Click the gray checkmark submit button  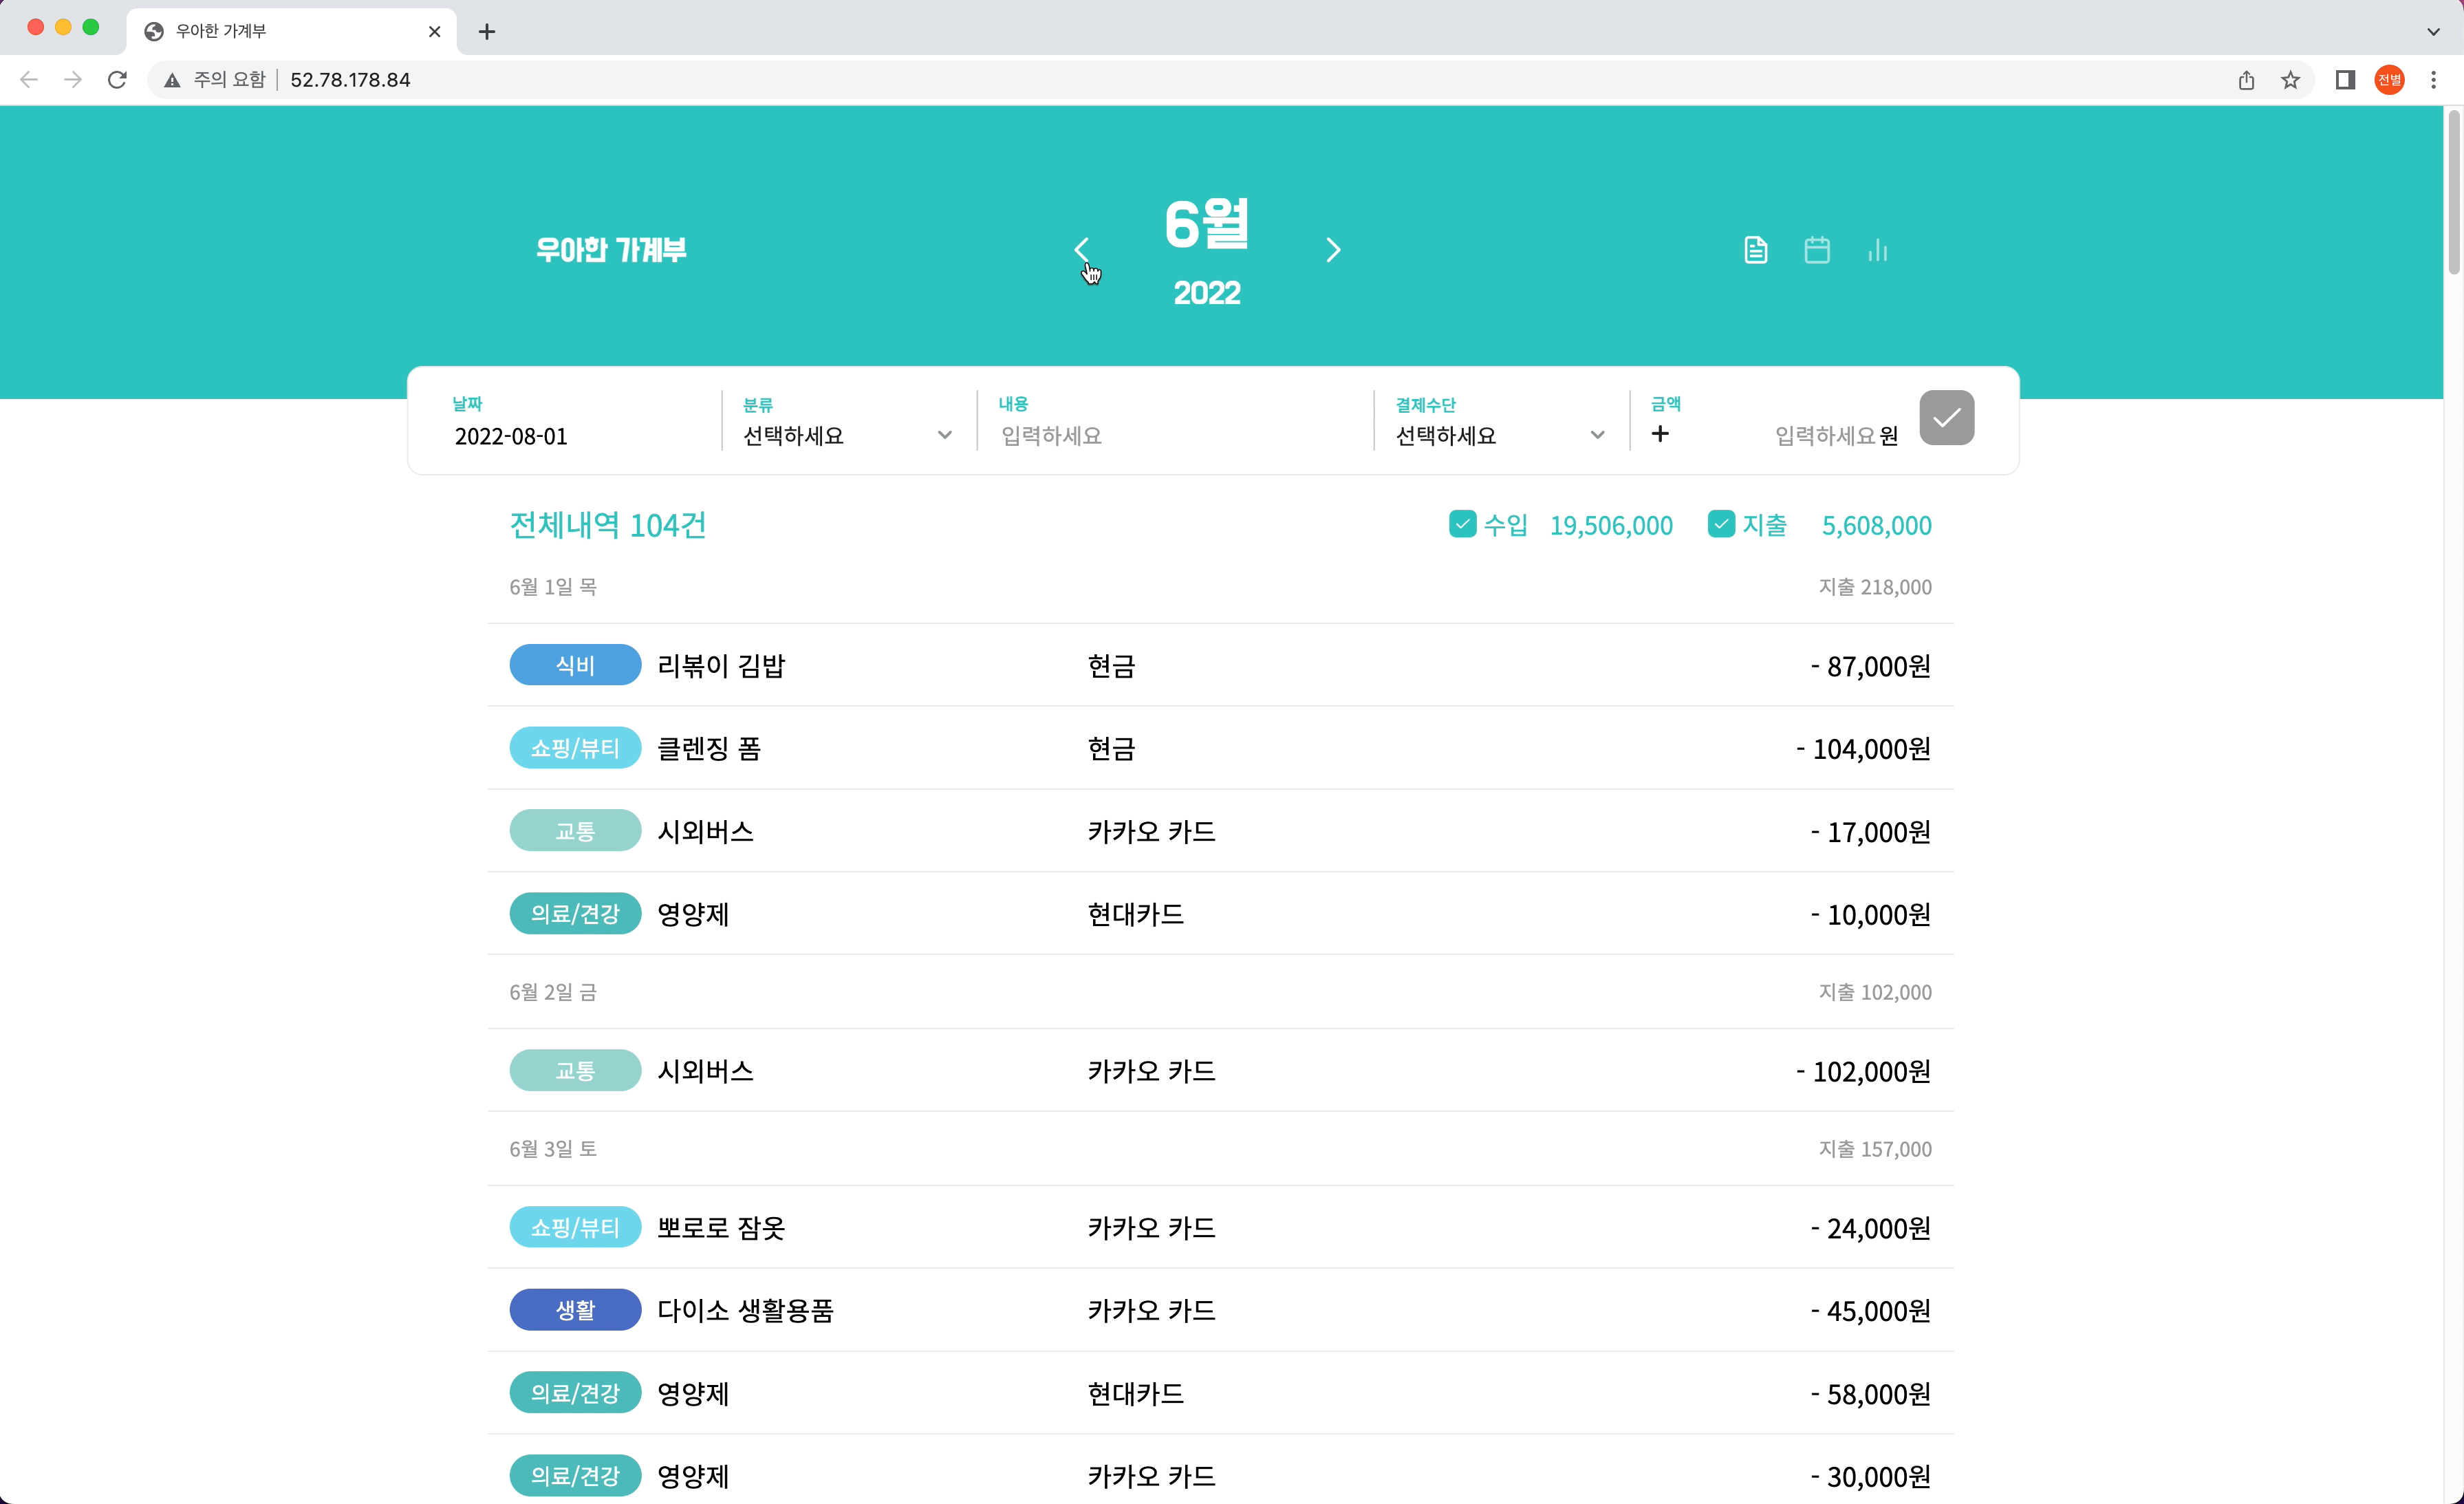pyautogui.click(x=1945, y=418)
